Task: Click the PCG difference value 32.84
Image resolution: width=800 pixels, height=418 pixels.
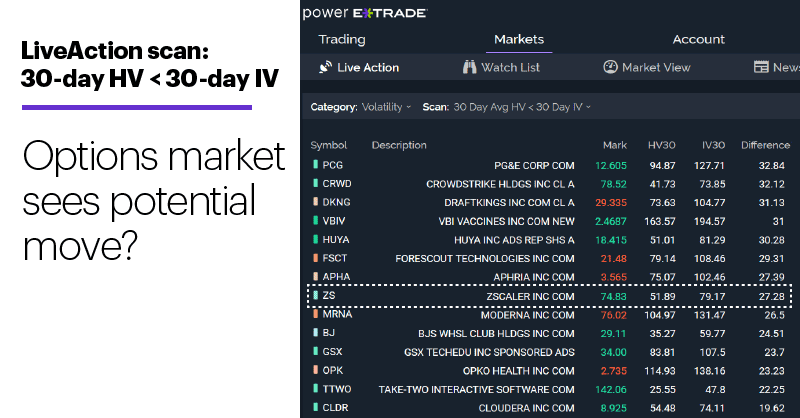Action: click(x=771, y=165)
